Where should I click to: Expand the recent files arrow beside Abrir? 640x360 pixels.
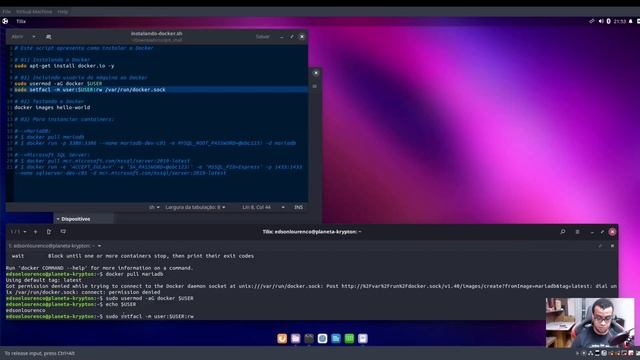coord(34,37)
